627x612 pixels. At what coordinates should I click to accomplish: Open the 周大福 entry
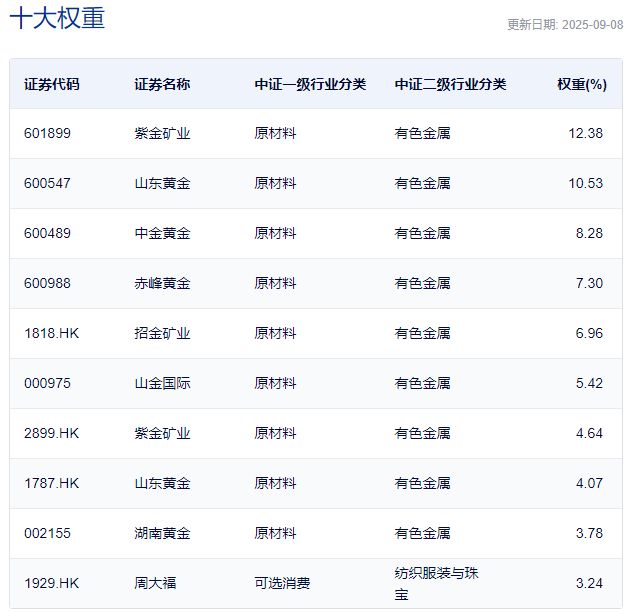pyautogui.click(x=155, y=583)
